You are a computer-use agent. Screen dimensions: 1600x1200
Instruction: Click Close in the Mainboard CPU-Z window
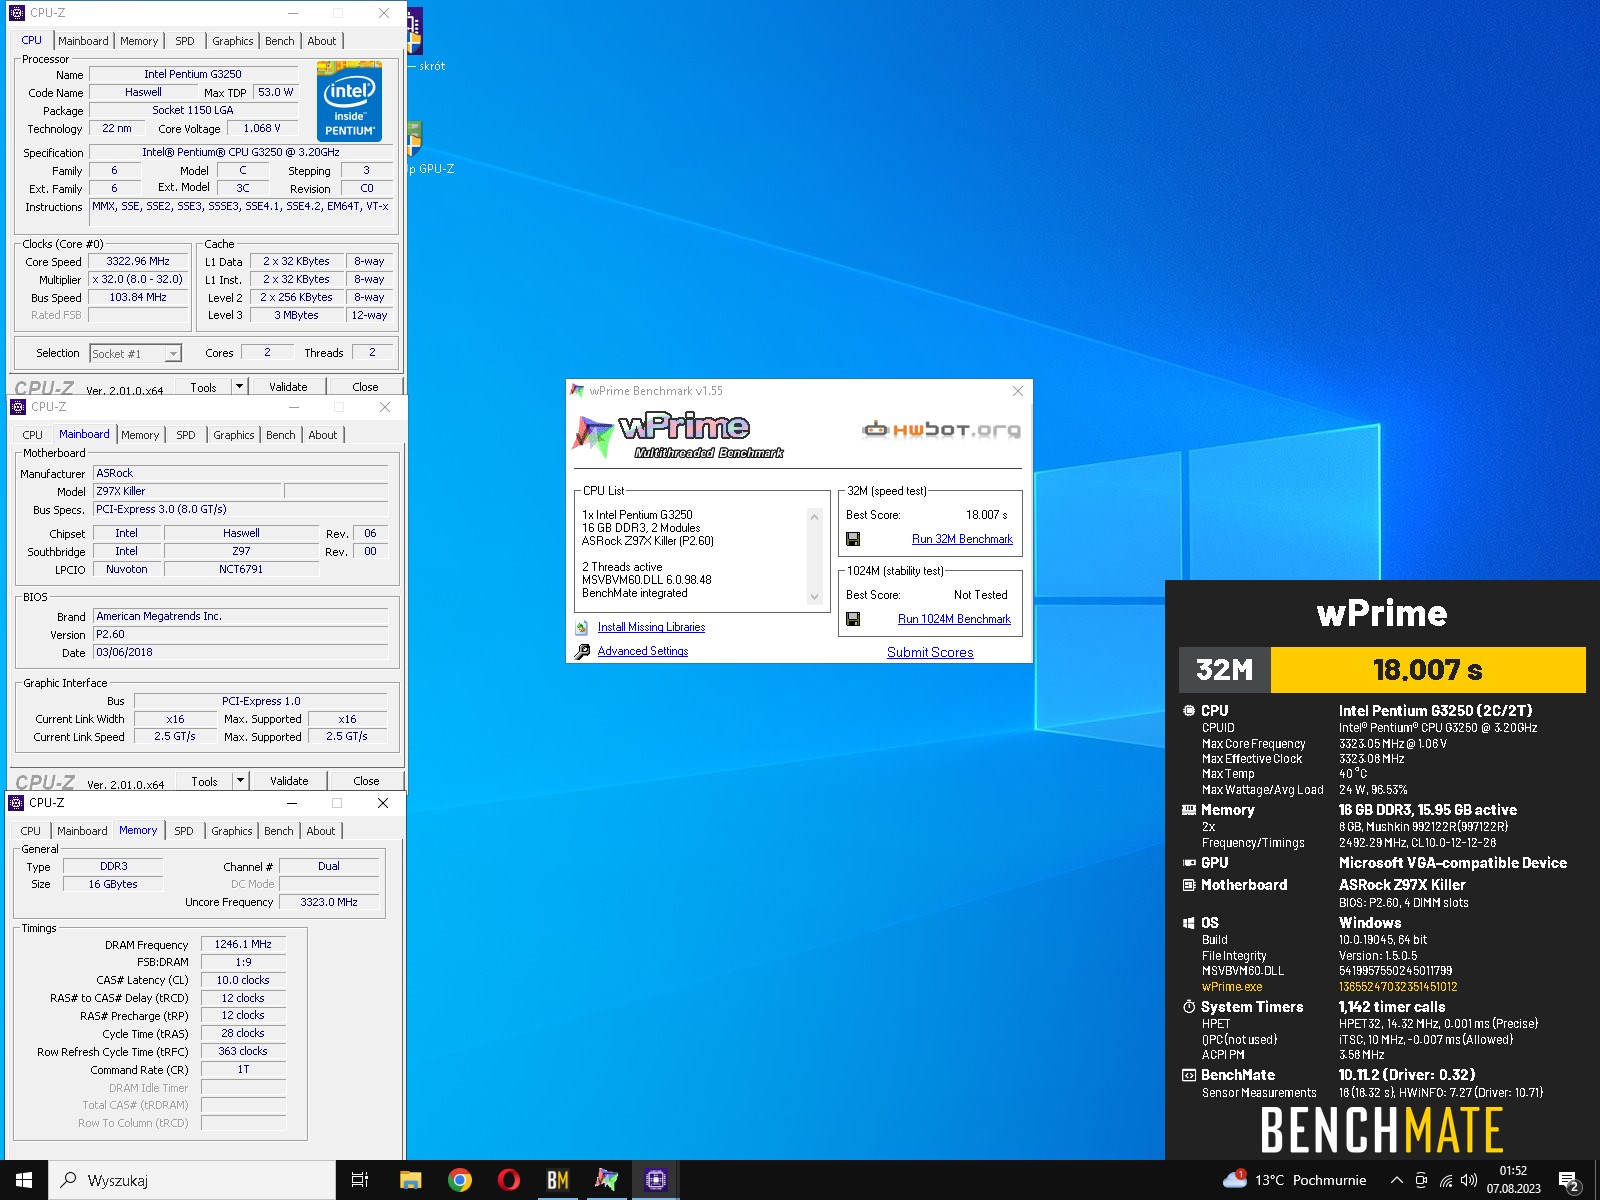pos(366,781)
